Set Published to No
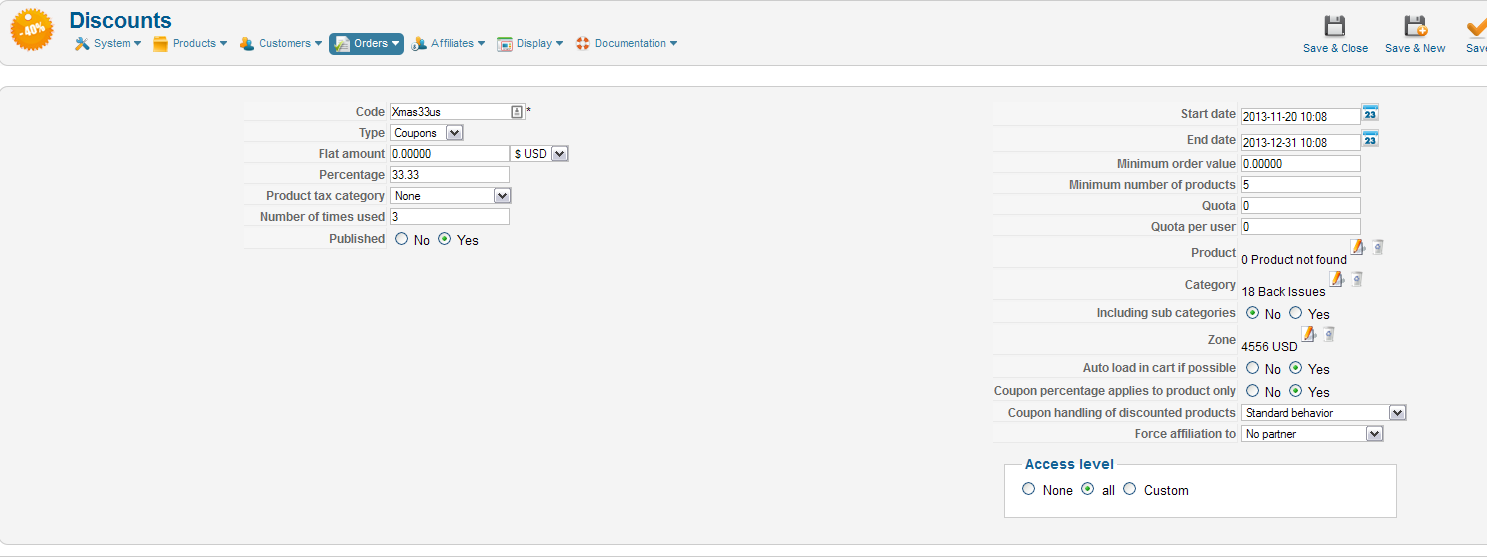The height and width of the screenshot is (557, 1487). click(402, 239)
